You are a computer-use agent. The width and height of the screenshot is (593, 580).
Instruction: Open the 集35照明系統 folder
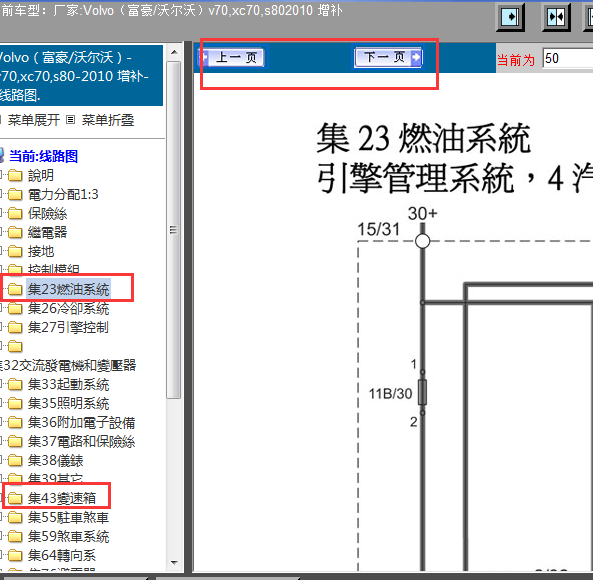pyautogui.click(x=68, y=403)
